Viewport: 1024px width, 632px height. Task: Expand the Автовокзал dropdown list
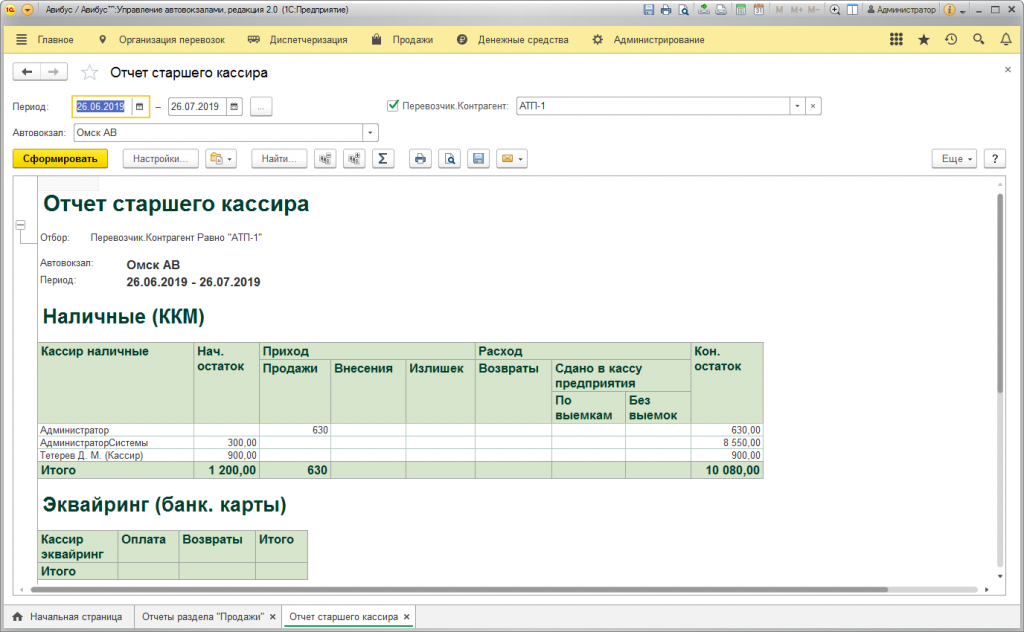pos(370,132)
